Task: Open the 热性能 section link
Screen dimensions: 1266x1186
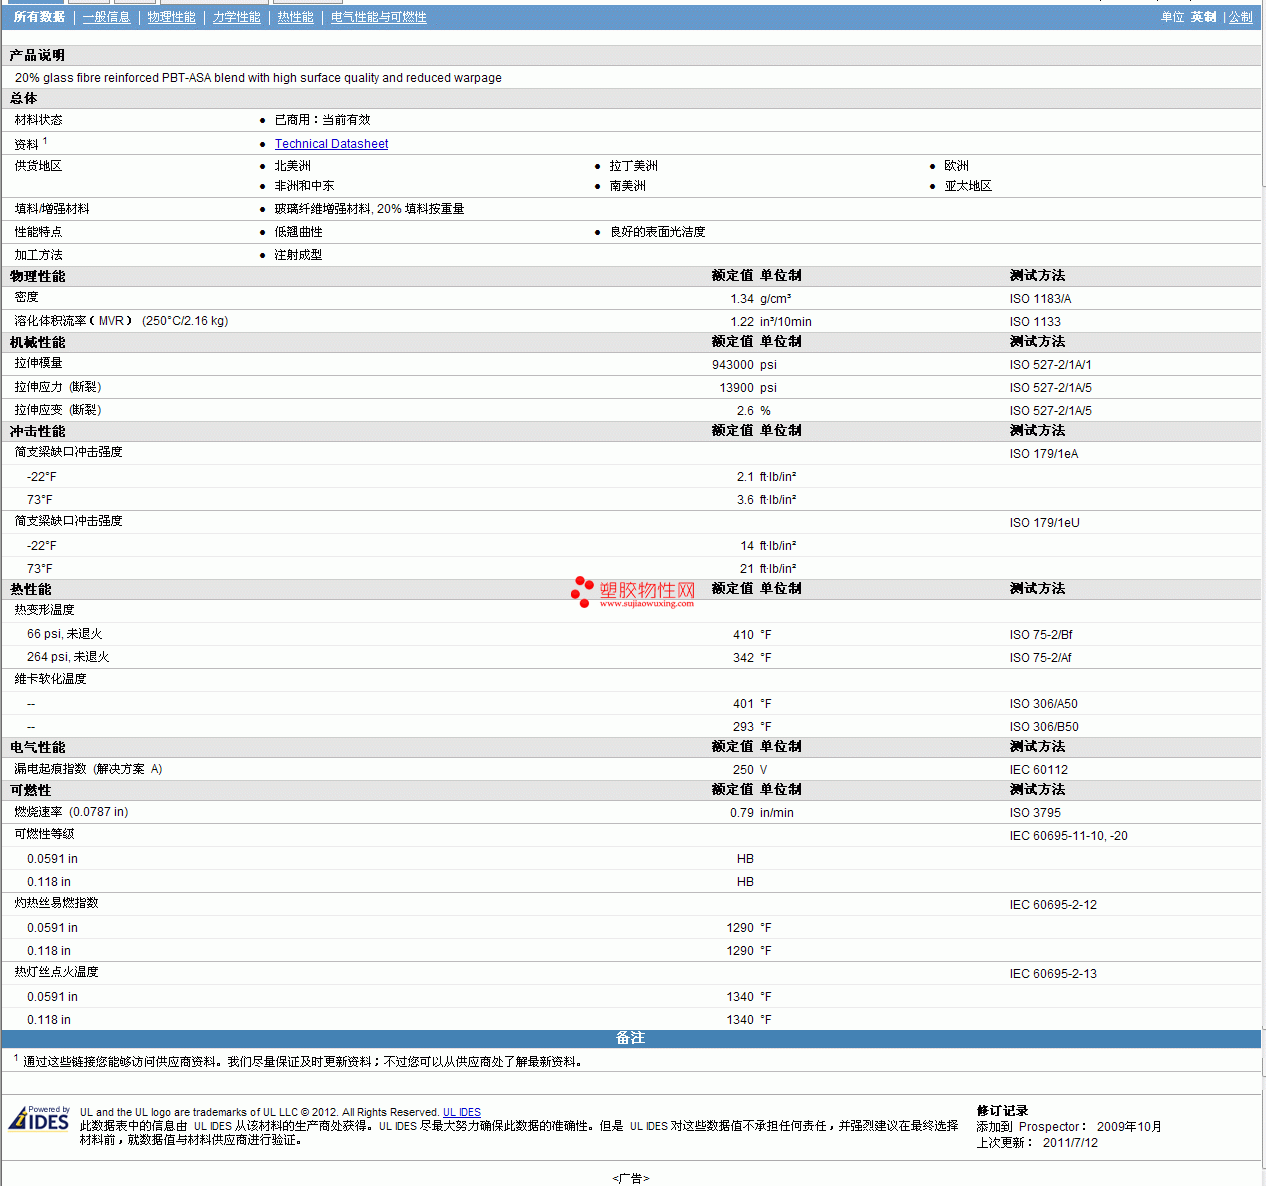Action: coord(295,17)
